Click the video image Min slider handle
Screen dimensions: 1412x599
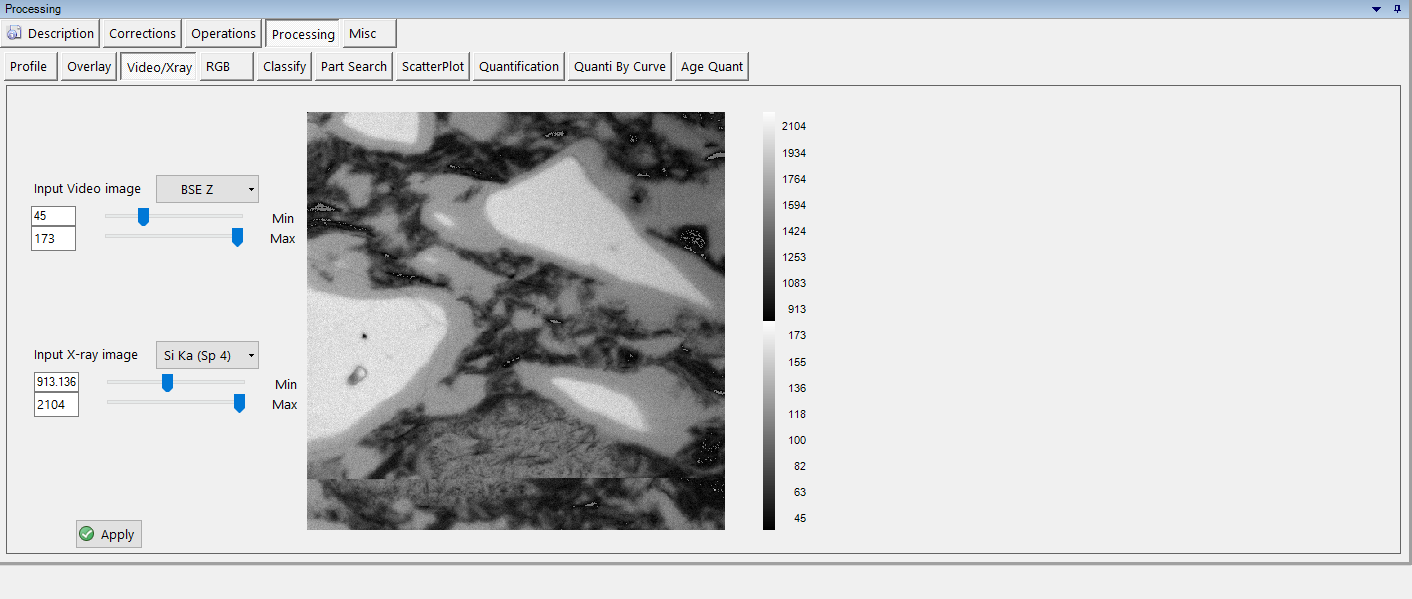click(143, 217)
